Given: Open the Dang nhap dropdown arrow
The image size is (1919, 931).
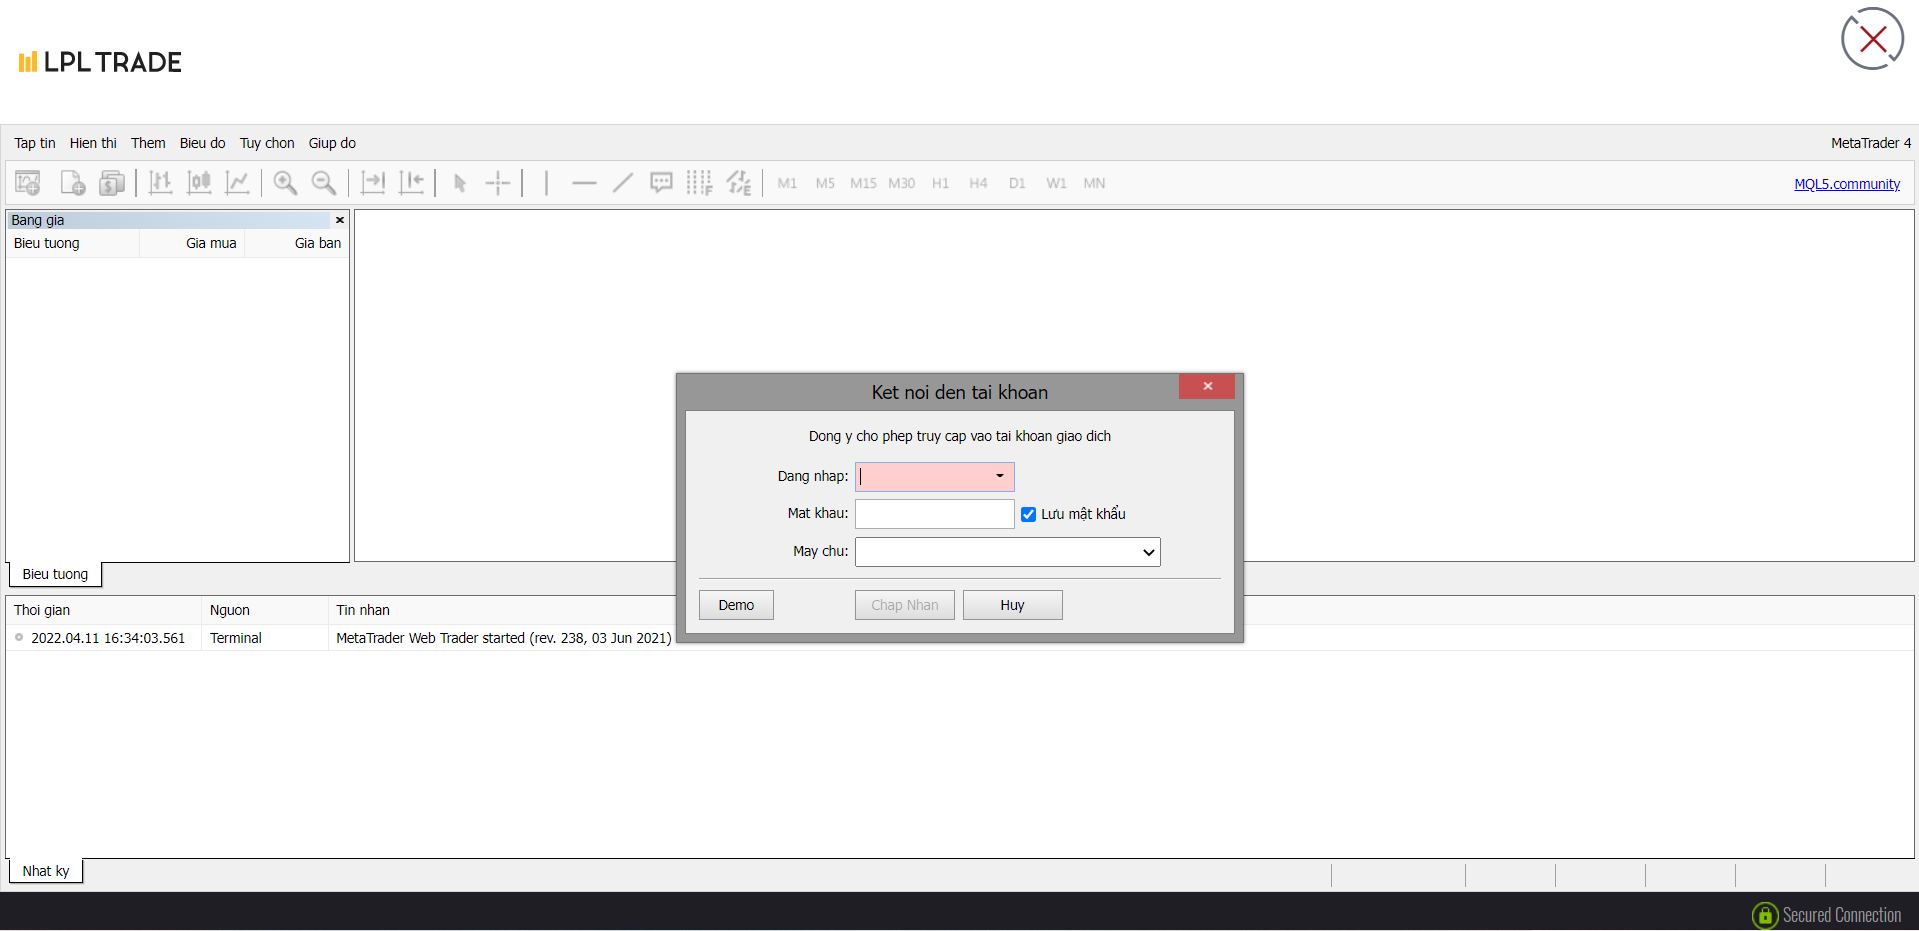Looking at the screenshot, I should coord(999,476).
